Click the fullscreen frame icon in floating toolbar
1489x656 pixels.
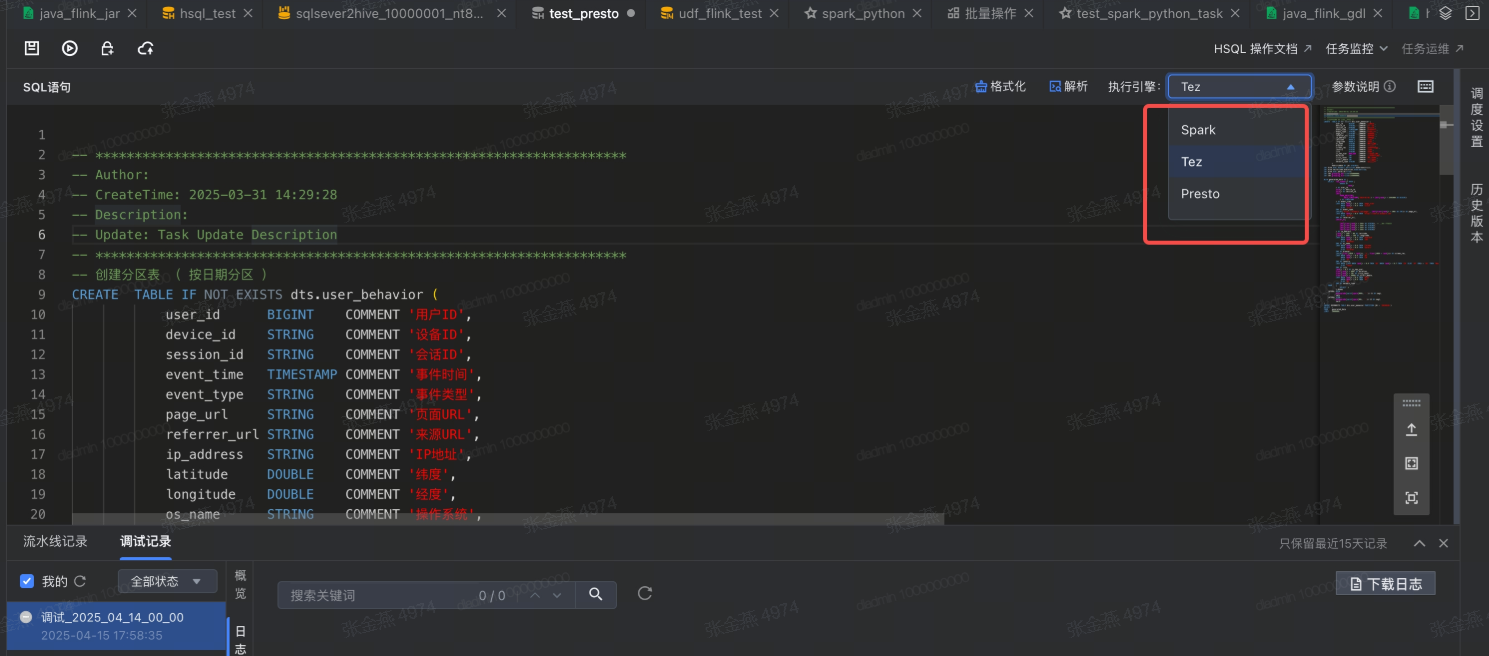(x=1412, y=464)
